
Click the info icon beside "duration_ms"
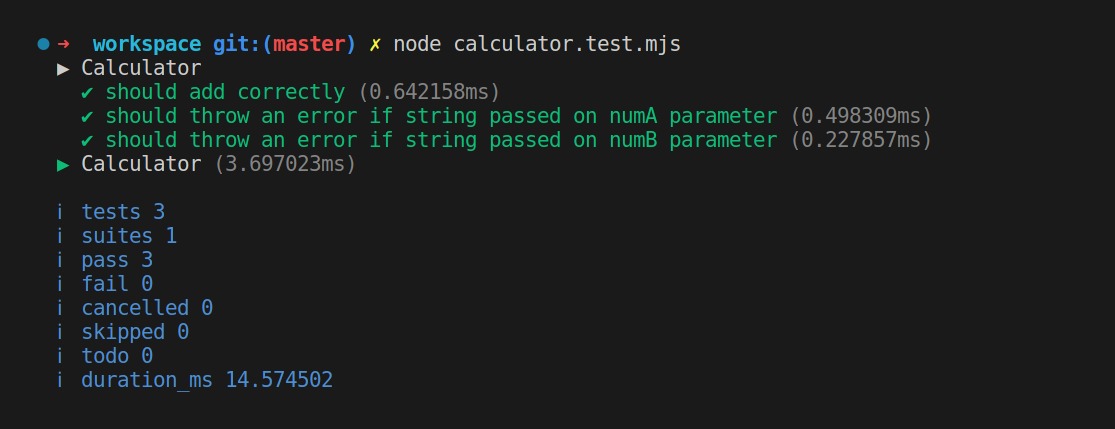click(62, 380)
